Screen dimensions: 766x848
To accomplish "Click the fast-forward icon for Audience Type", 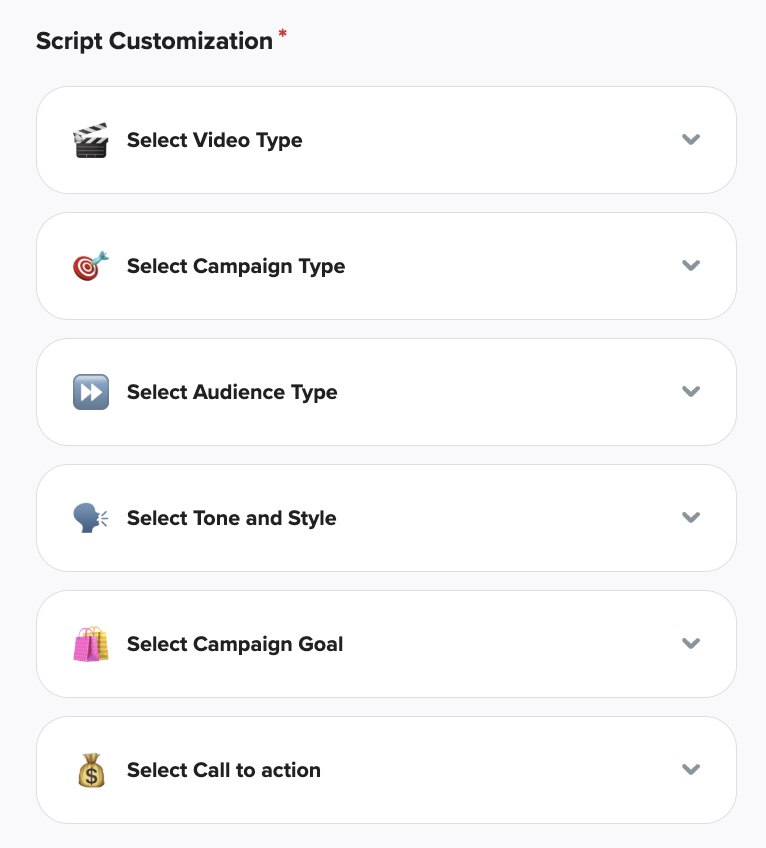I will [90, 392].
